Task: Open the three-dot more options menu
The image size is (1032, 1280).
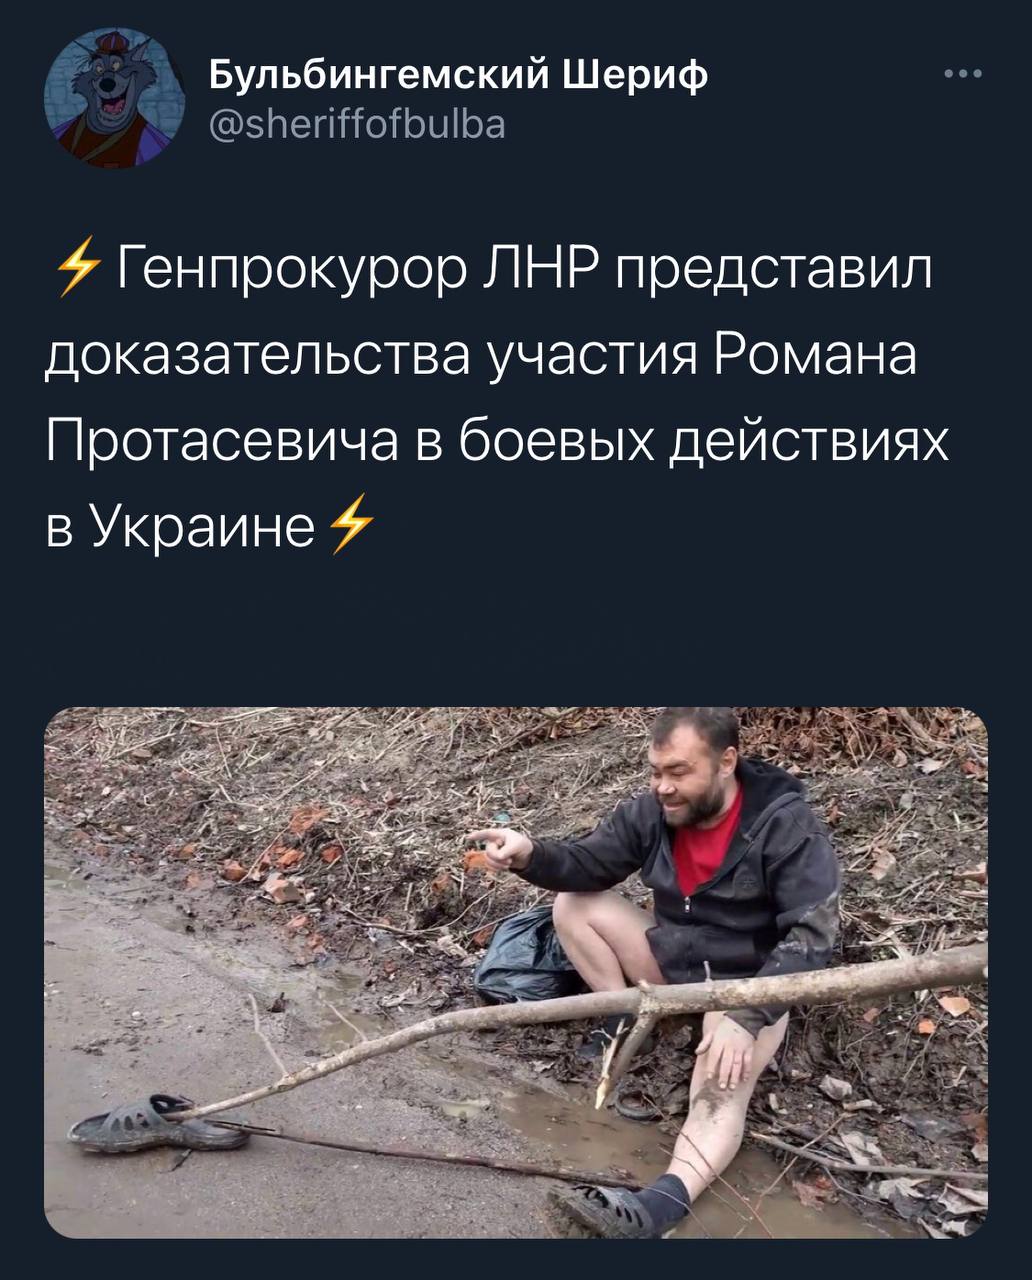Action: (x=964, y=73)
